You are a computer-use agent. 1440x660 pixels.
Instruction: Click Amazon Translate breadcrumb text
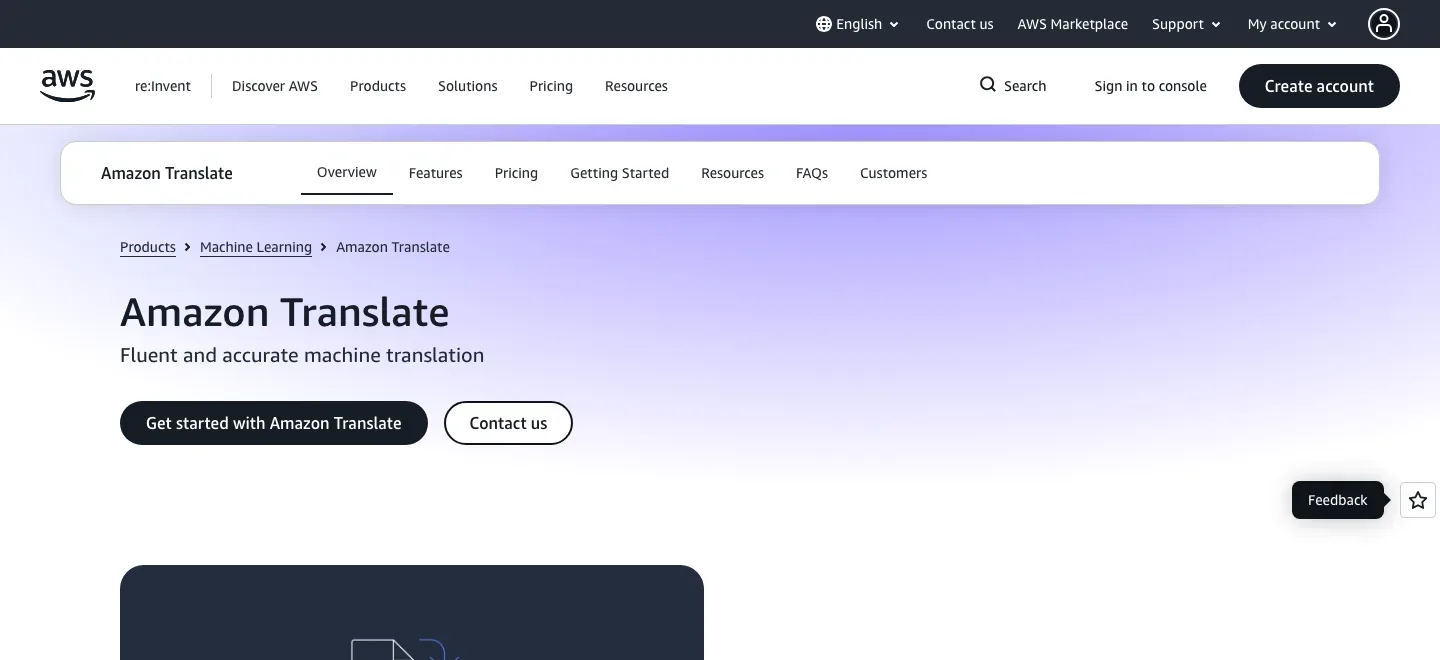pos(393,247)
